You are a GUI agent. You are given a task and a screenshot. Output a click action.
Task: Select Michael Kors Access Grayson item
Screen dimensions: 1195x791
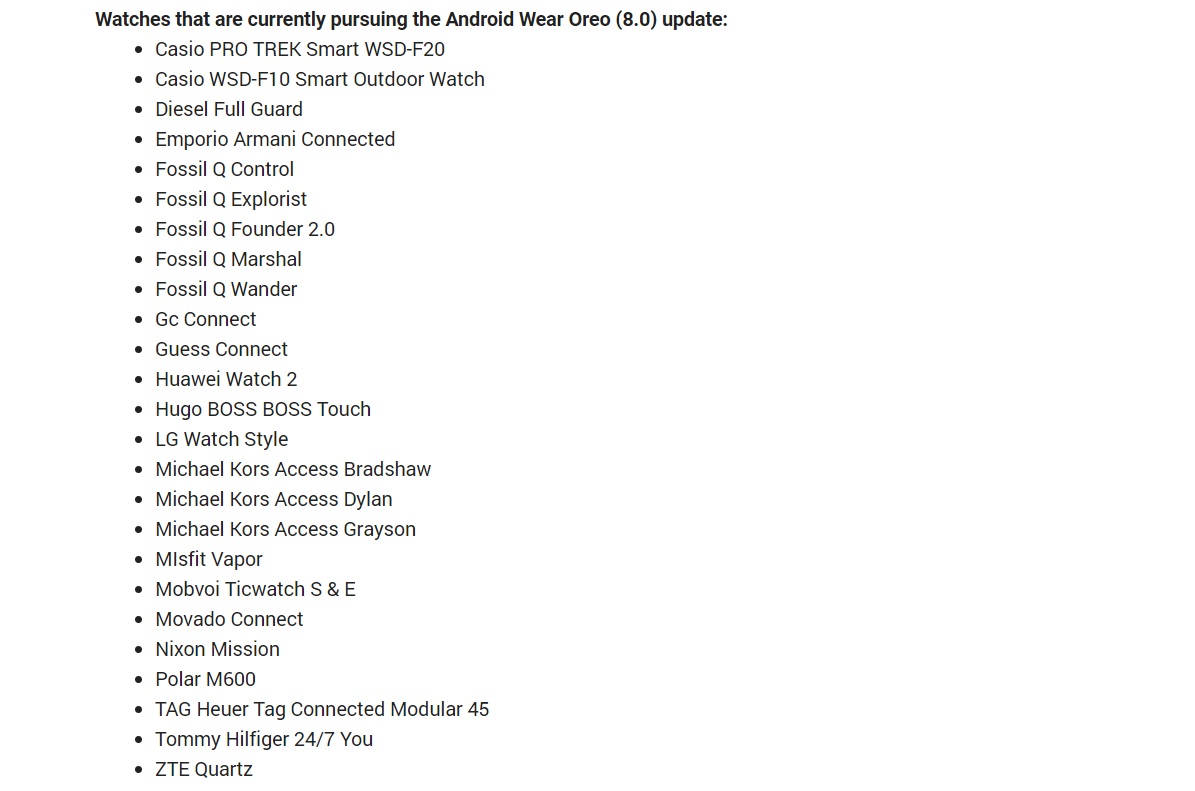click(x=285, y=530)
